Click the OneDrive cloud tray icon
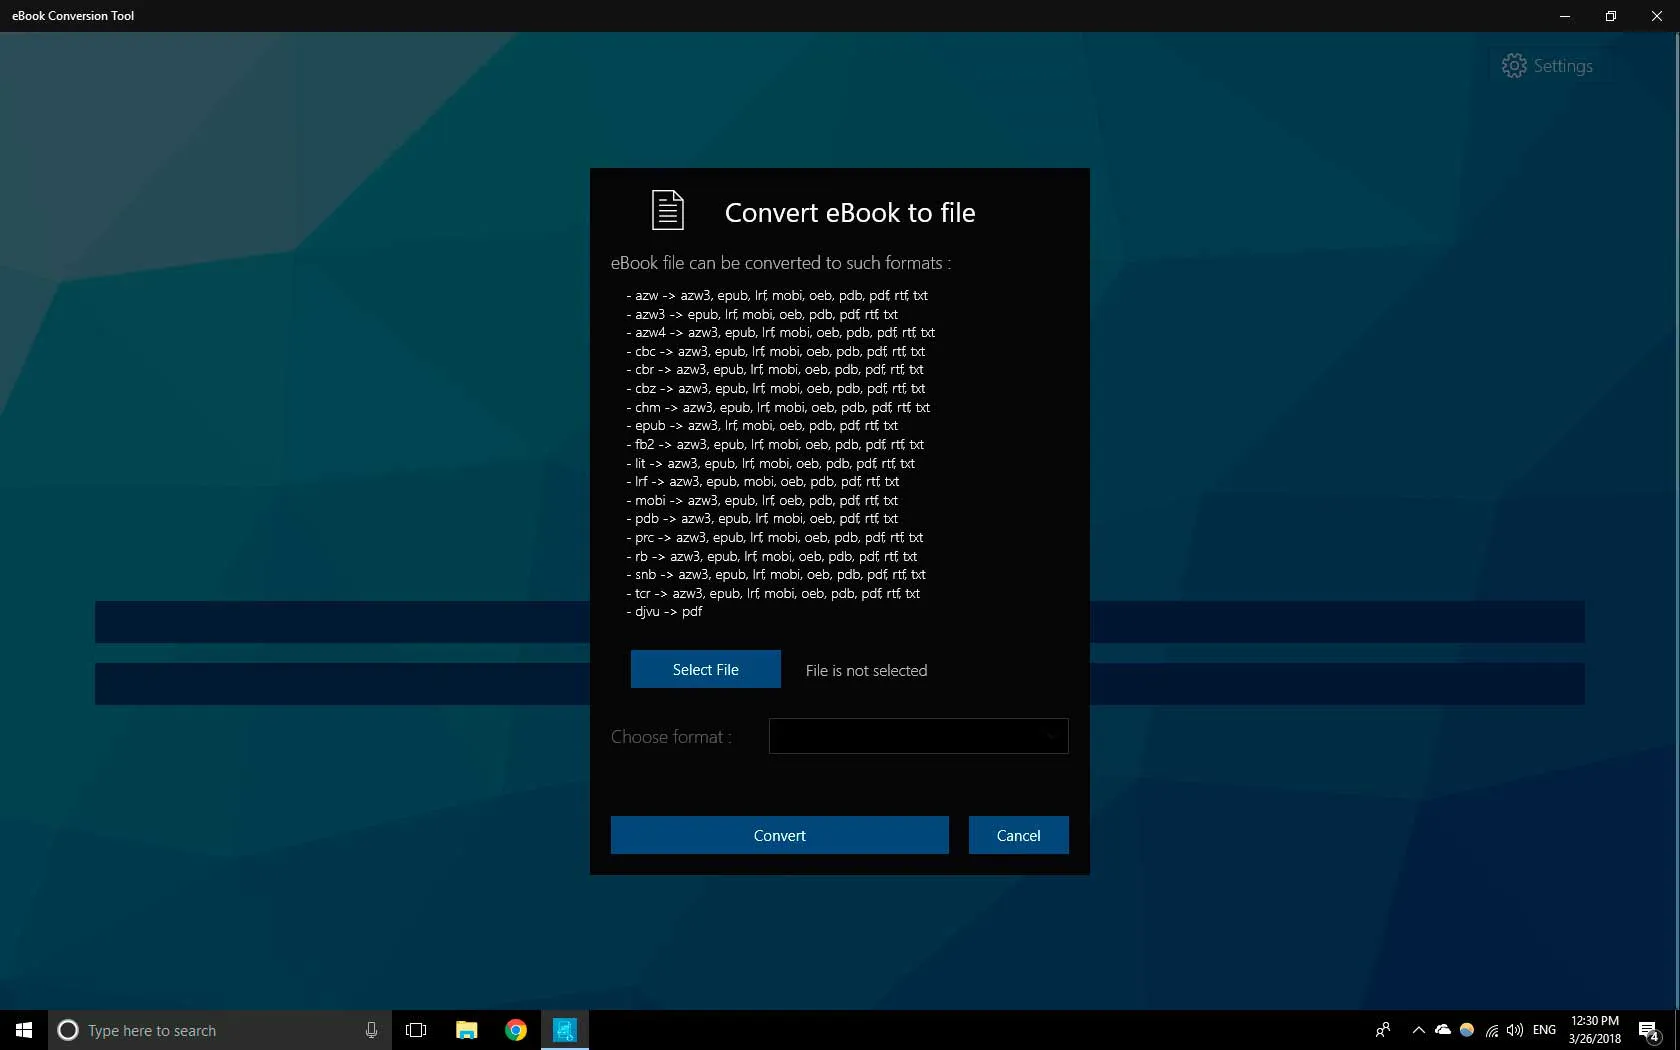Viewport: 1680px width, 1050px height. coord(1443,1030)
